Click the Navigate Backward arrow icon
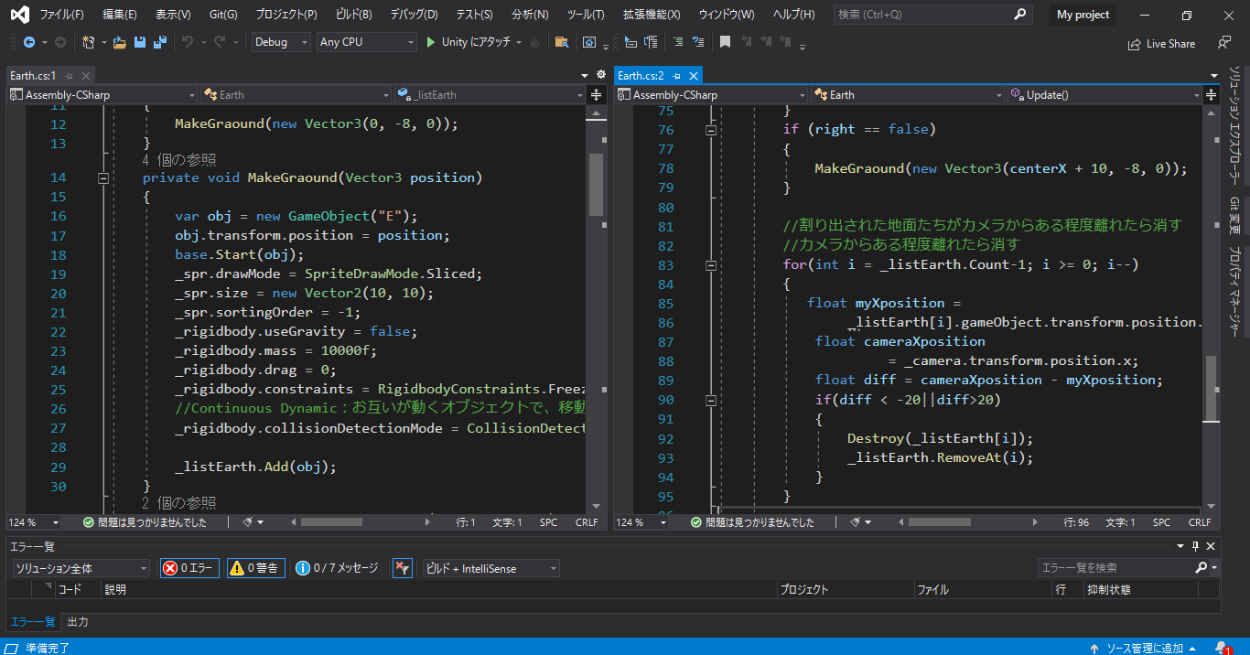Viewport: 1250px width, 655px height. [28, 42]
